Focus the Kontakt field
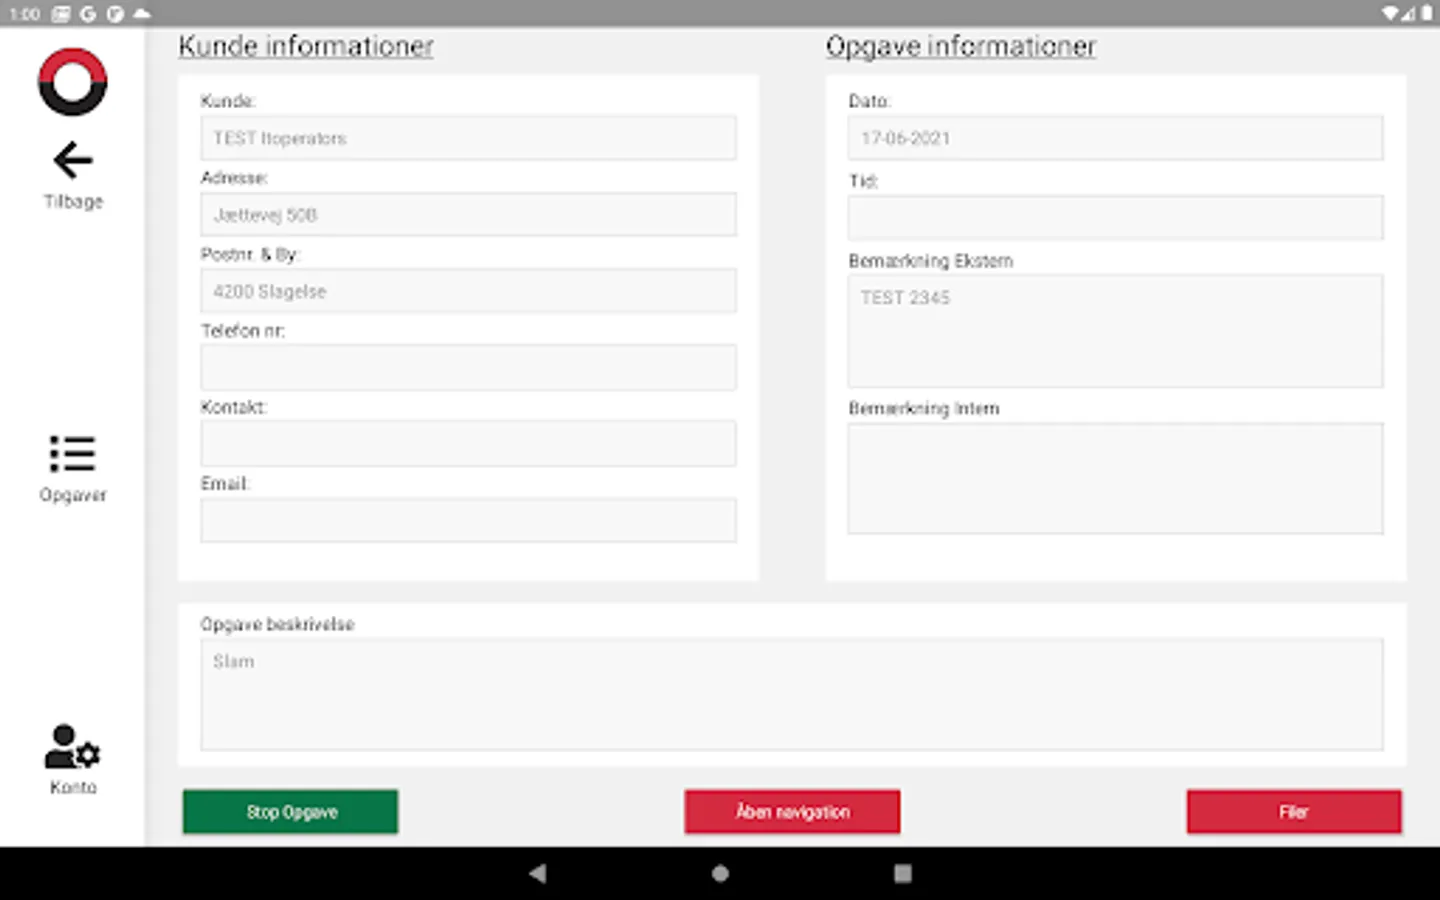Image resolution: width=1440 pixels, height=900 pixels. [x=468, y=444]
